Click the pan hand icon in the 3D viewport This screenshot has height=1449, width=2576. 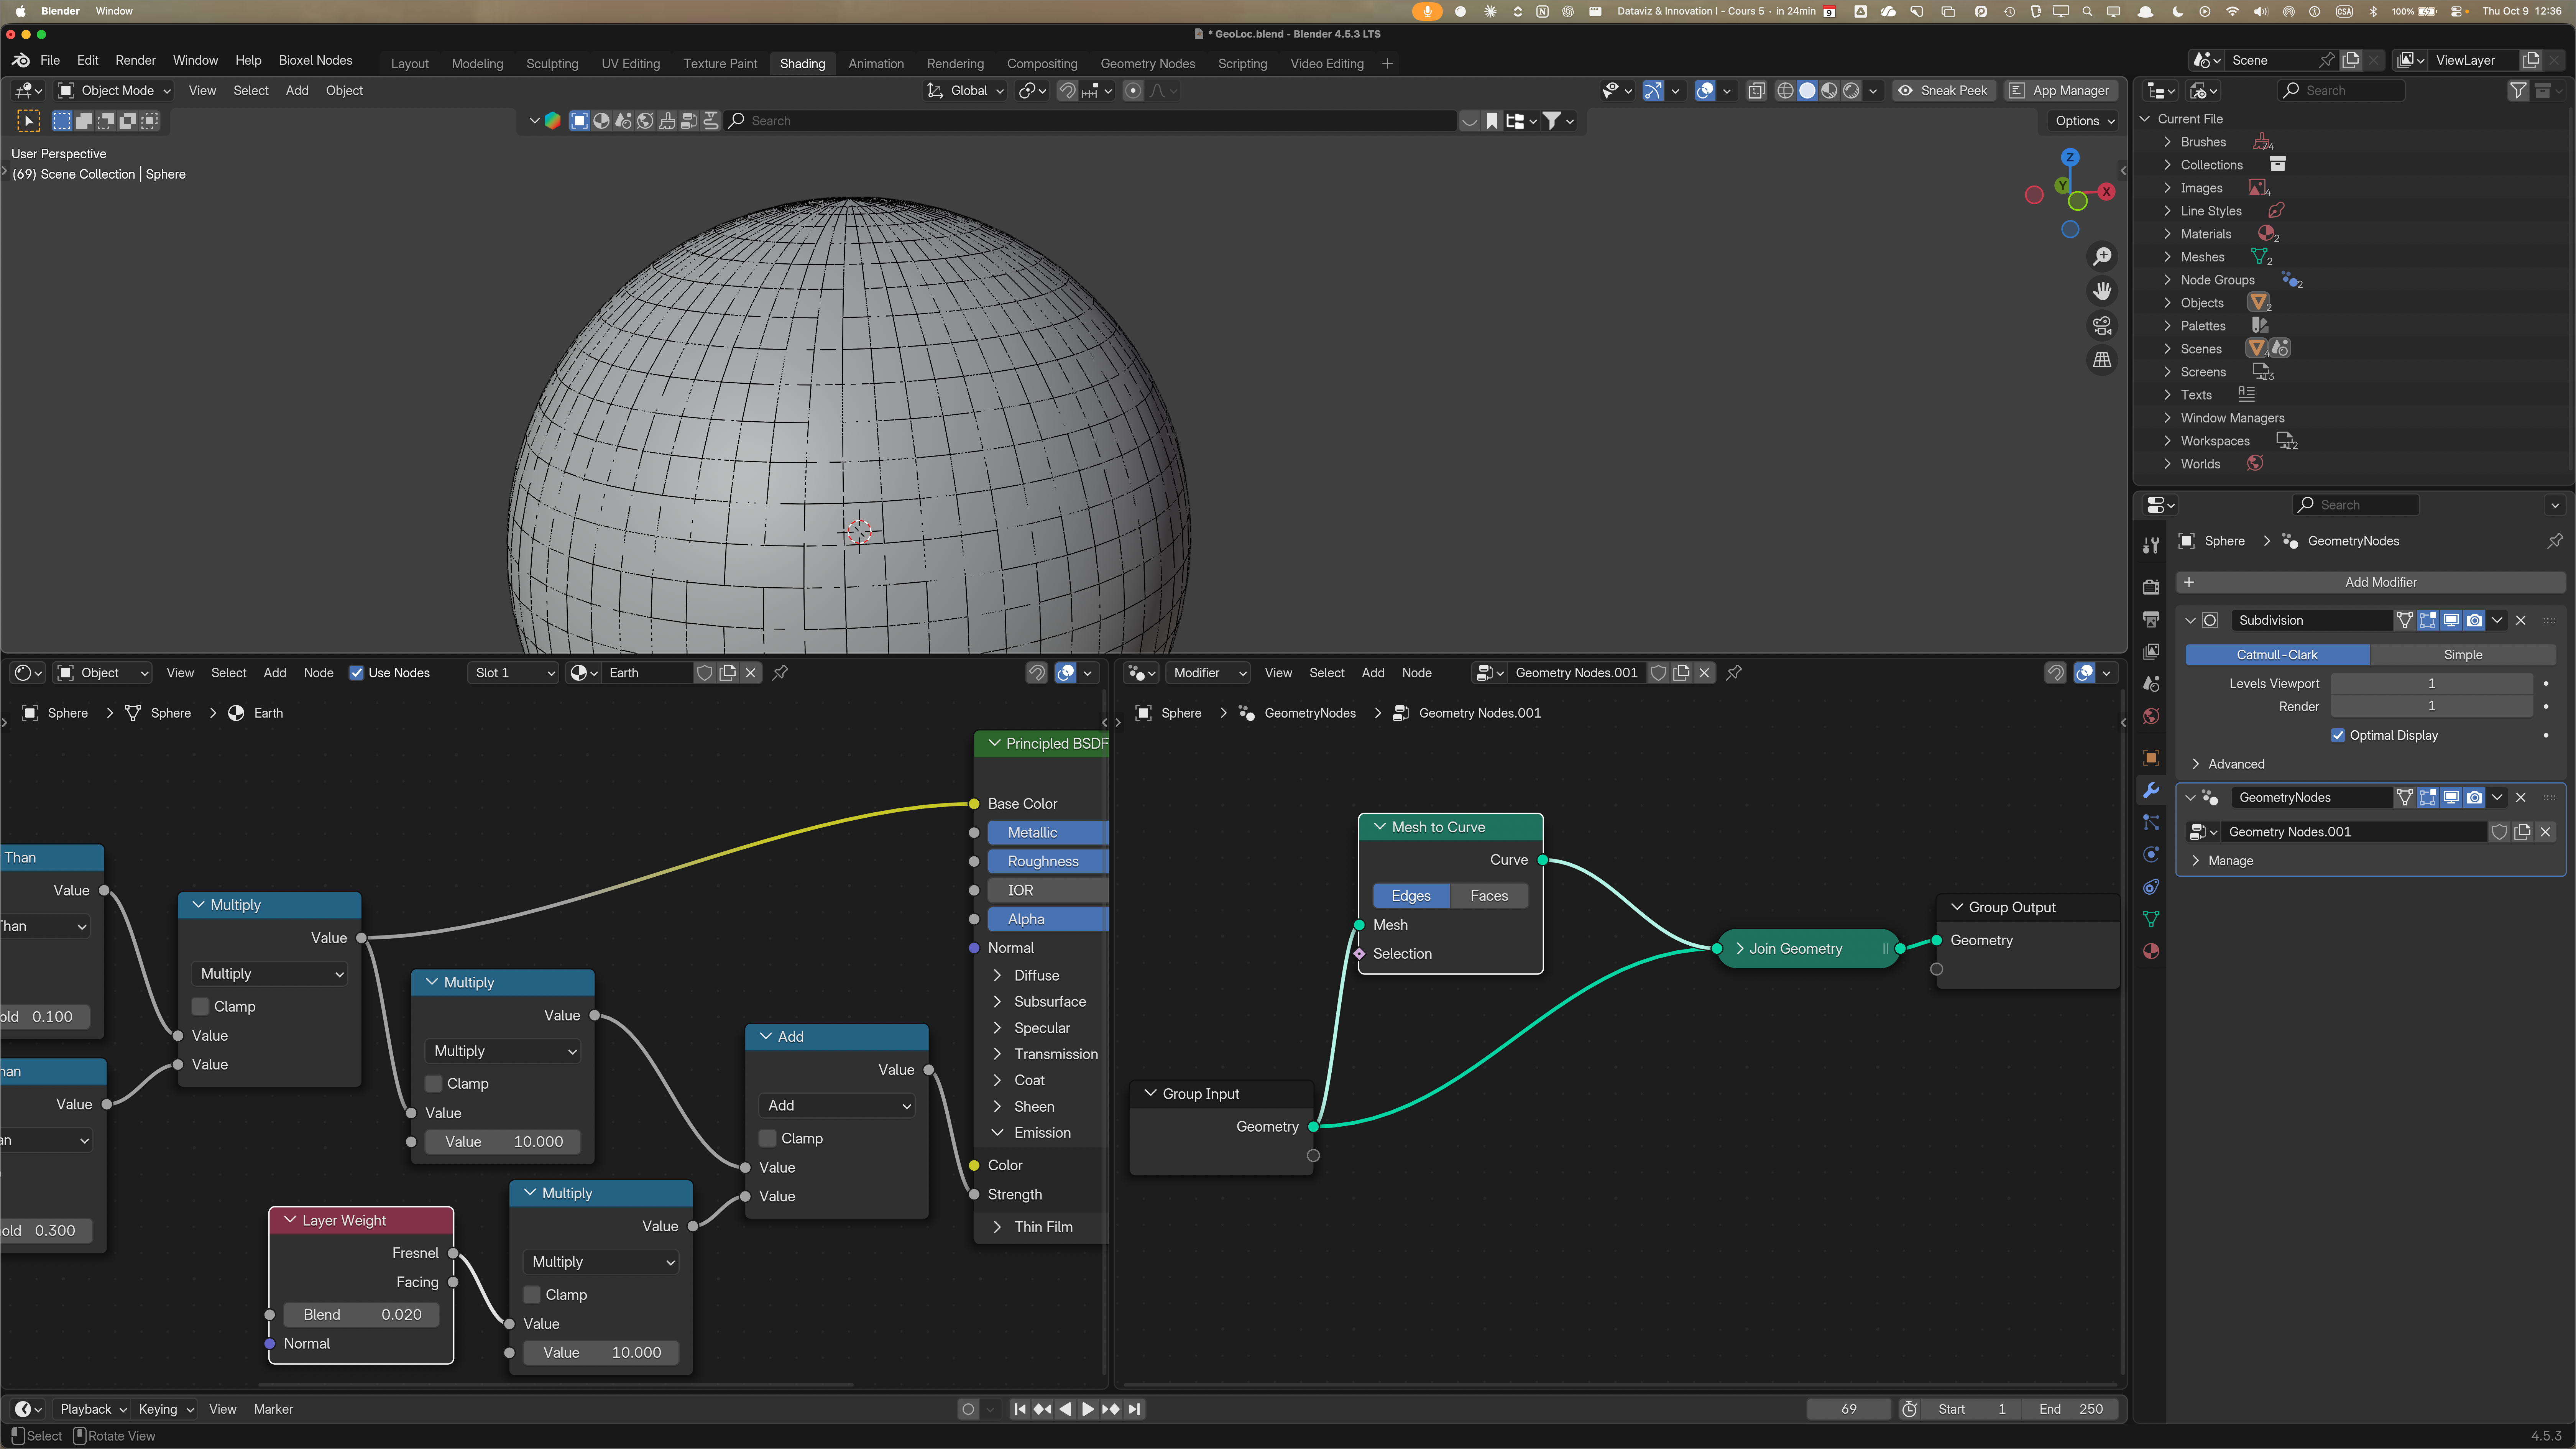[2102, 291]
